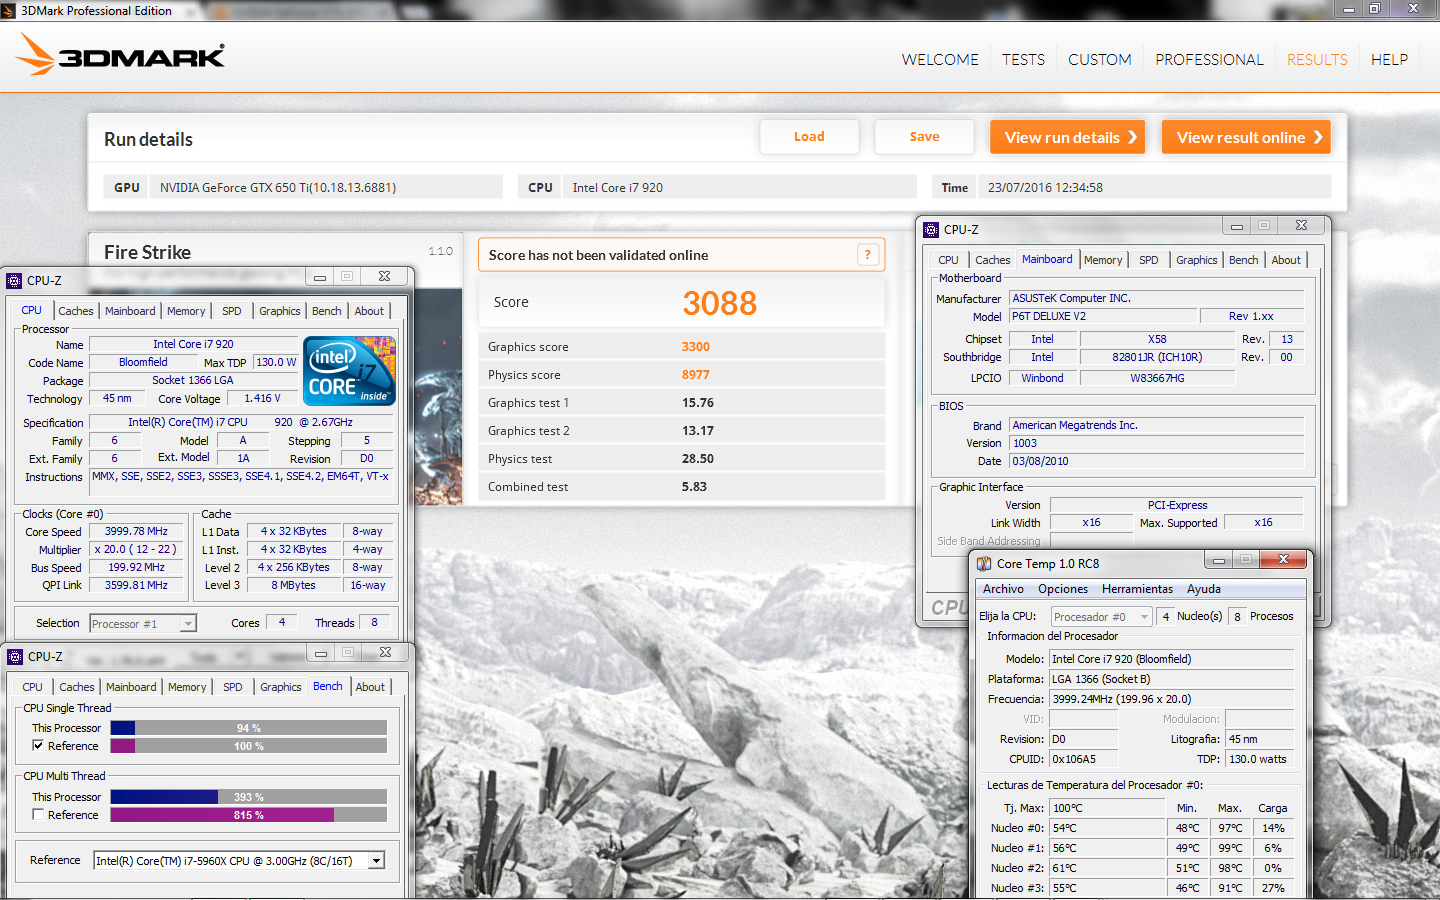Image resolution: width=1440 pixels, height=900 pixels.
Task: Open Ayuda menu in Core Temp
Action: [1204, 589]
